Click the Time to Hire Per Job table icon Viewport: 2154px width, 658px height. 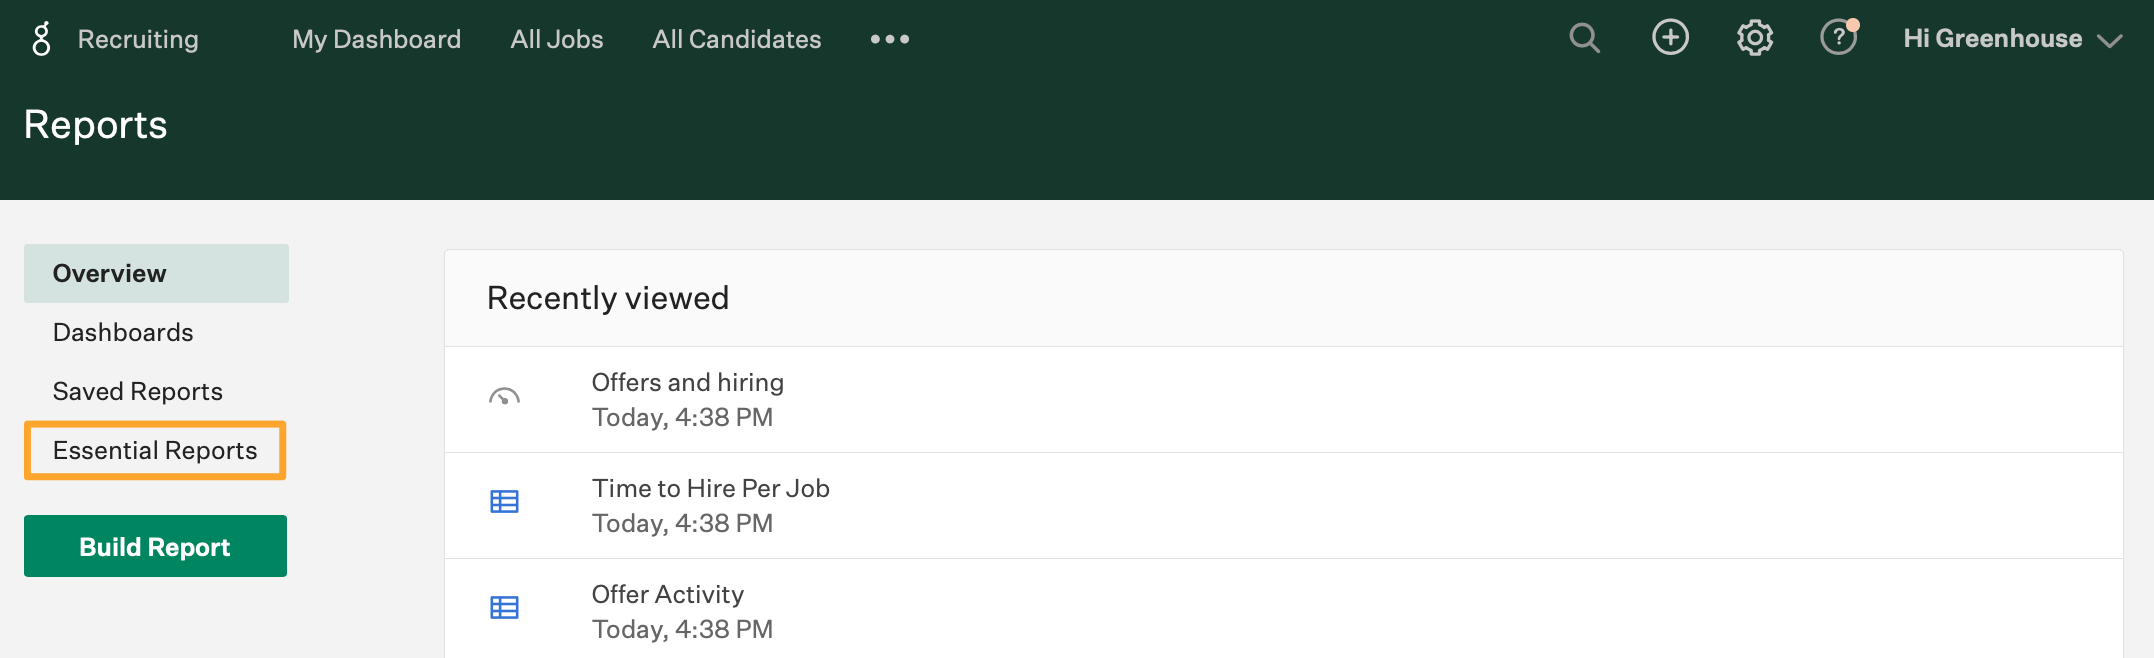click(x=504, y=501)
